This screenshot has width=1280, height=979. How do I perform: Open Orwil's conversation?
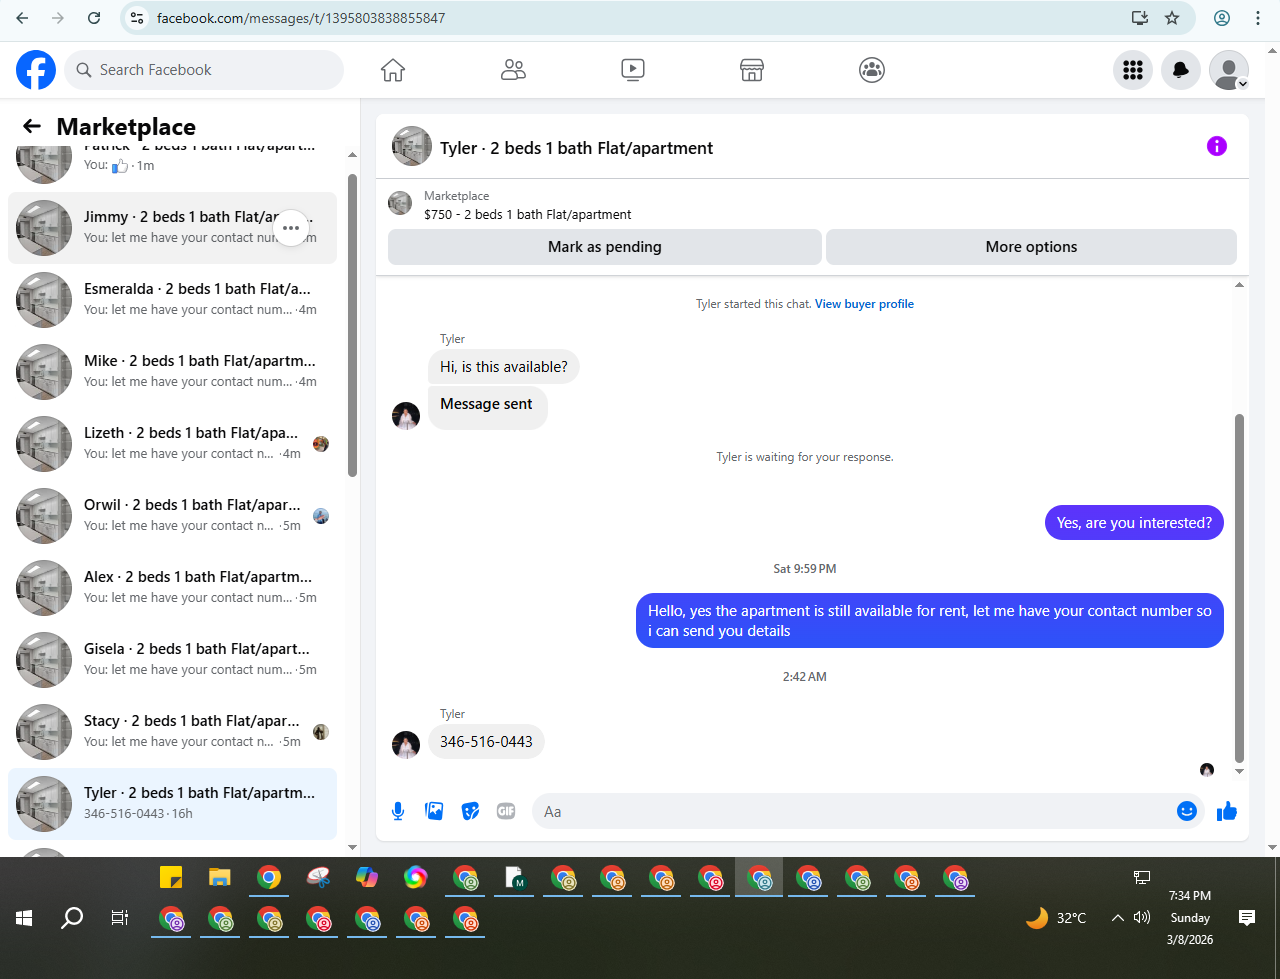172,516
